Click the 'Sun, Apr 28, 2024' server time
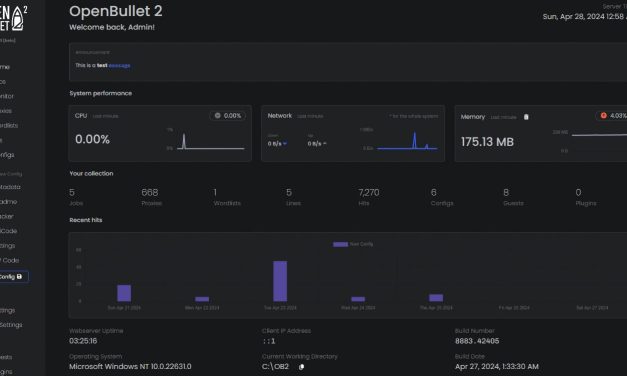 (x=584, y=16)
